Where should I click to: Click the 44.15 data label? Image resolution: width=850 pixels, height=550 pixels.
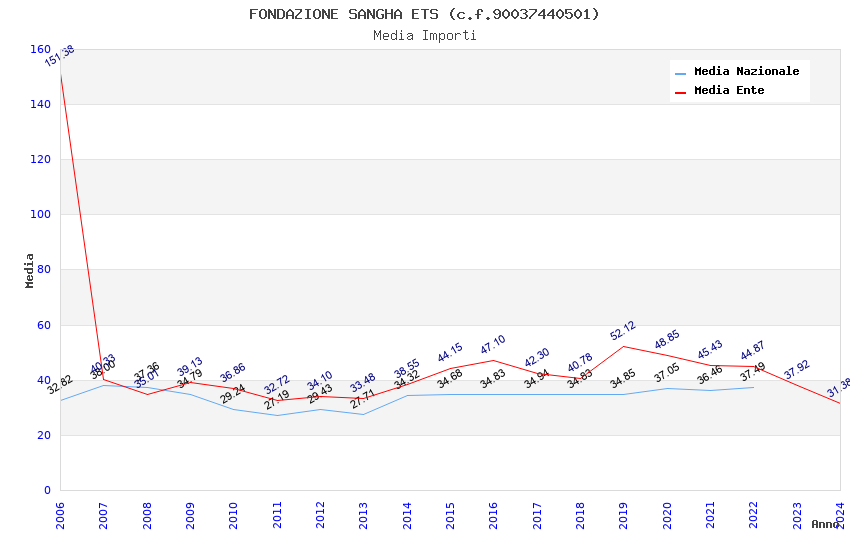[x=449, y=352]
